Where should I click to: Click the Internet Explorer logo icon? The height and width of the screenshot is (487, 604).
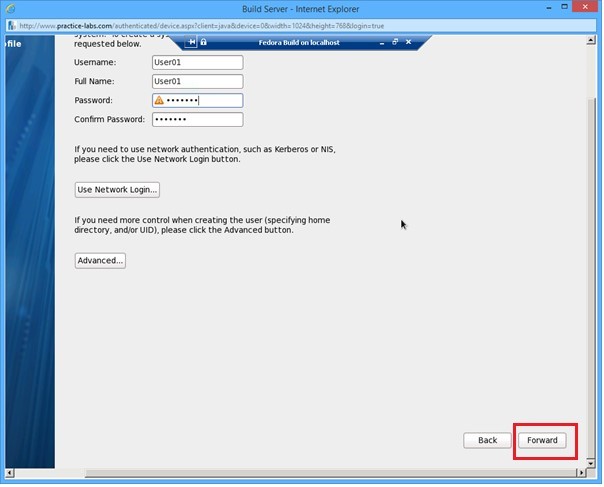[10, 8]
